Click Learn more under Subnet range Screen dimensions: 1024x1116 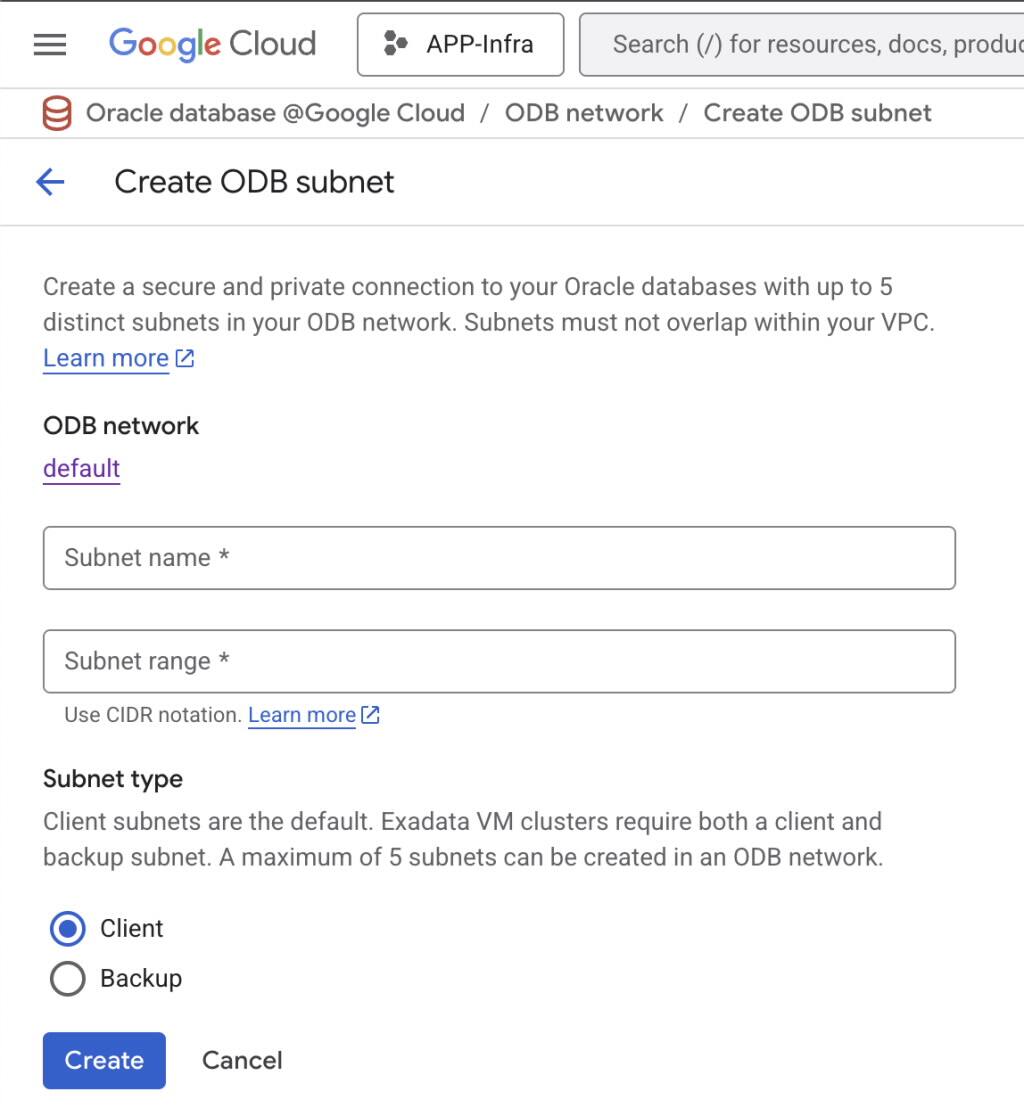click(302, 714)
